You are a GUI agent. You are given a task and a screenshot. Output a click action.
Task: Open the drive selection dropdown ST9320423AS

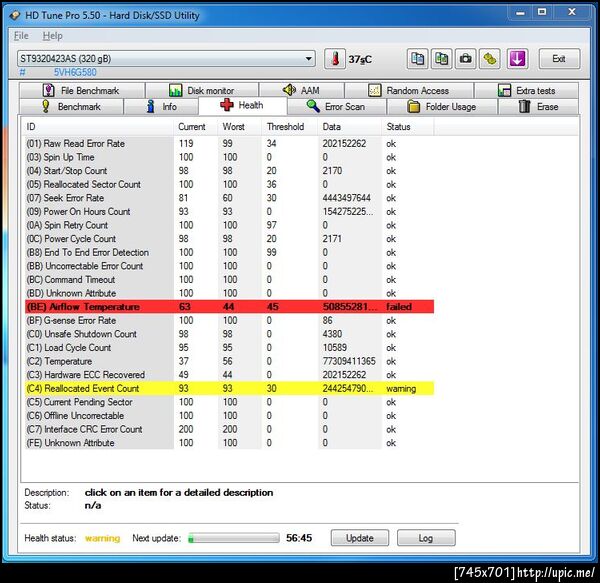[166, 59]
